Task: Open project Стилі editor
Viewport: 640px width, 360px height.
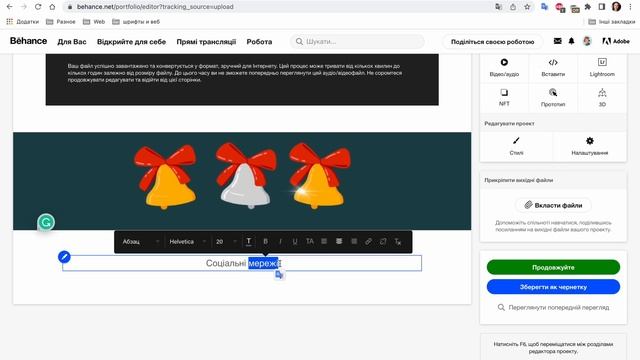Action: pos(516,146)
